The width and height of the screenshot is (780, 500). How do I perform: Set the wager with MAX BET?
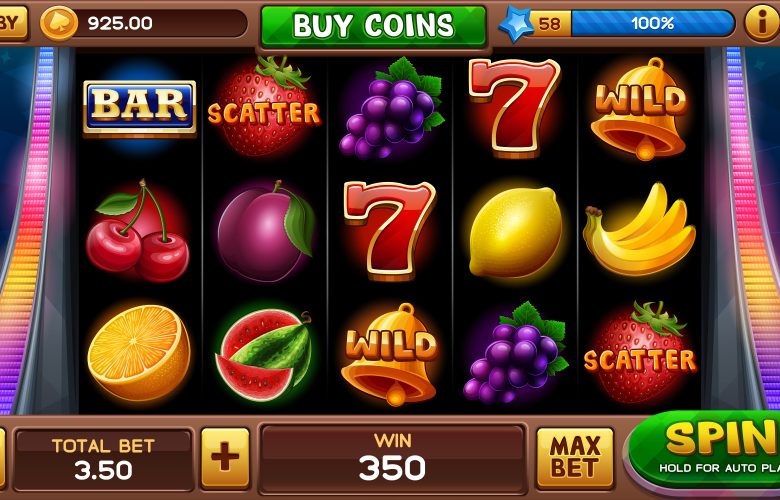point(575,458)
